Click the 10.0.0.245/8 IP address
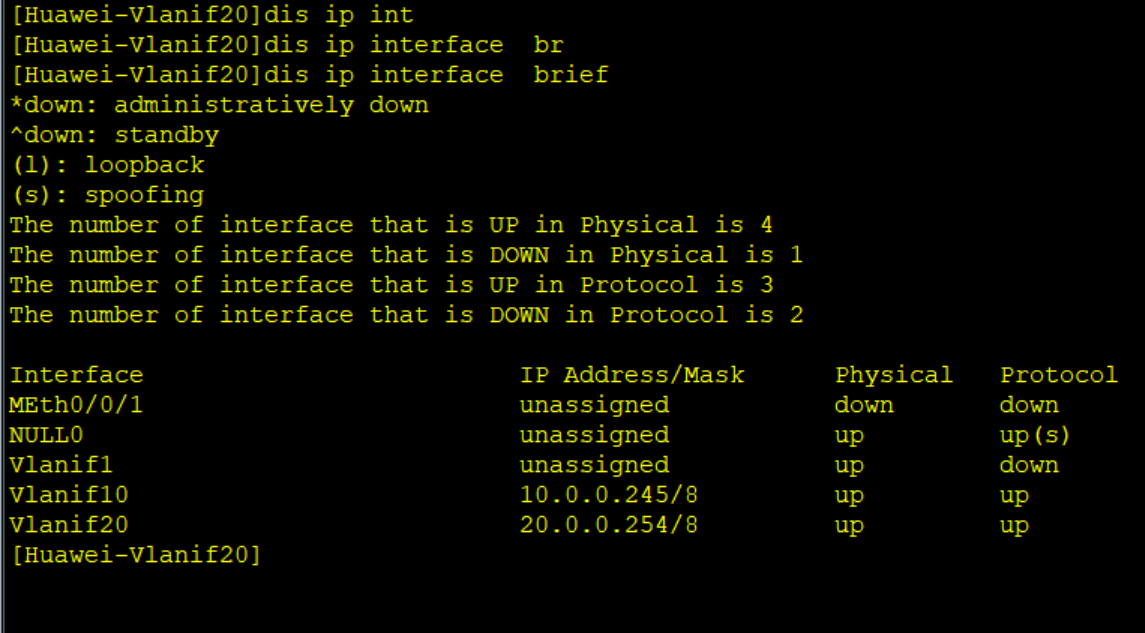 pos(609,495)
